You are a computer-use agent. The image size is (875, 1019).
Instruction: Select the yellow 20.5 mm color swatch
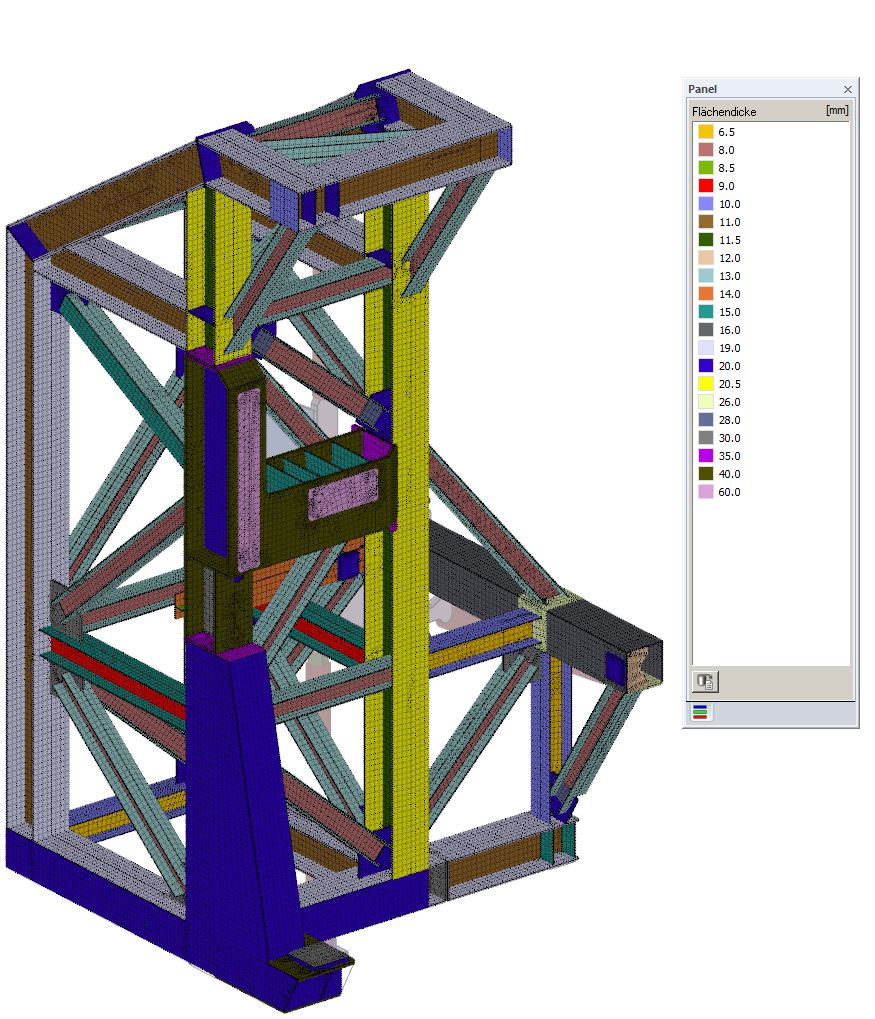(706, 384)
